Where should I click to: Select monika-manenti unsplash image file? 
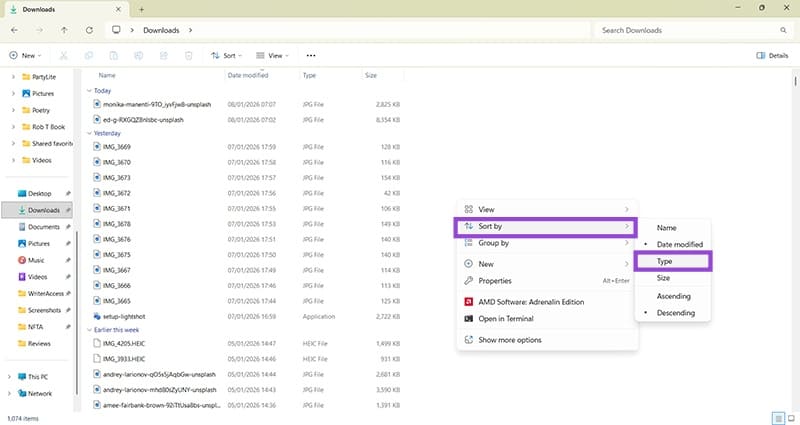tap(157, 104)
